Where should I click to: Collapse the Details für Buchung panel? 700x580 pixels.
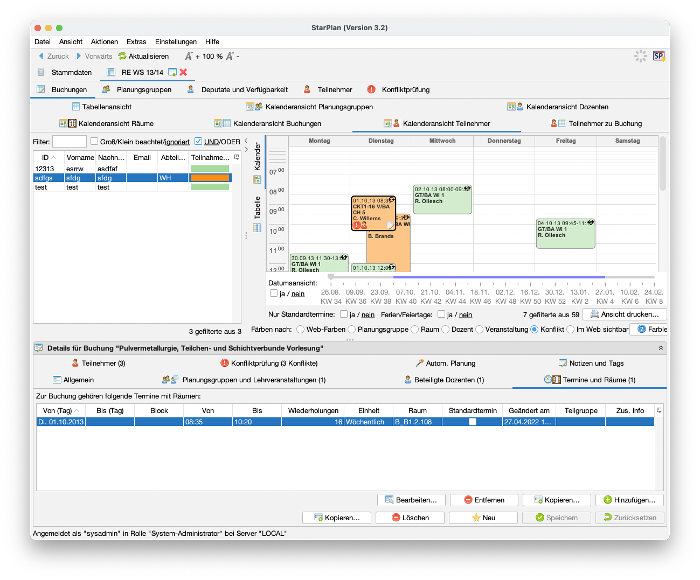click(661, 348)
